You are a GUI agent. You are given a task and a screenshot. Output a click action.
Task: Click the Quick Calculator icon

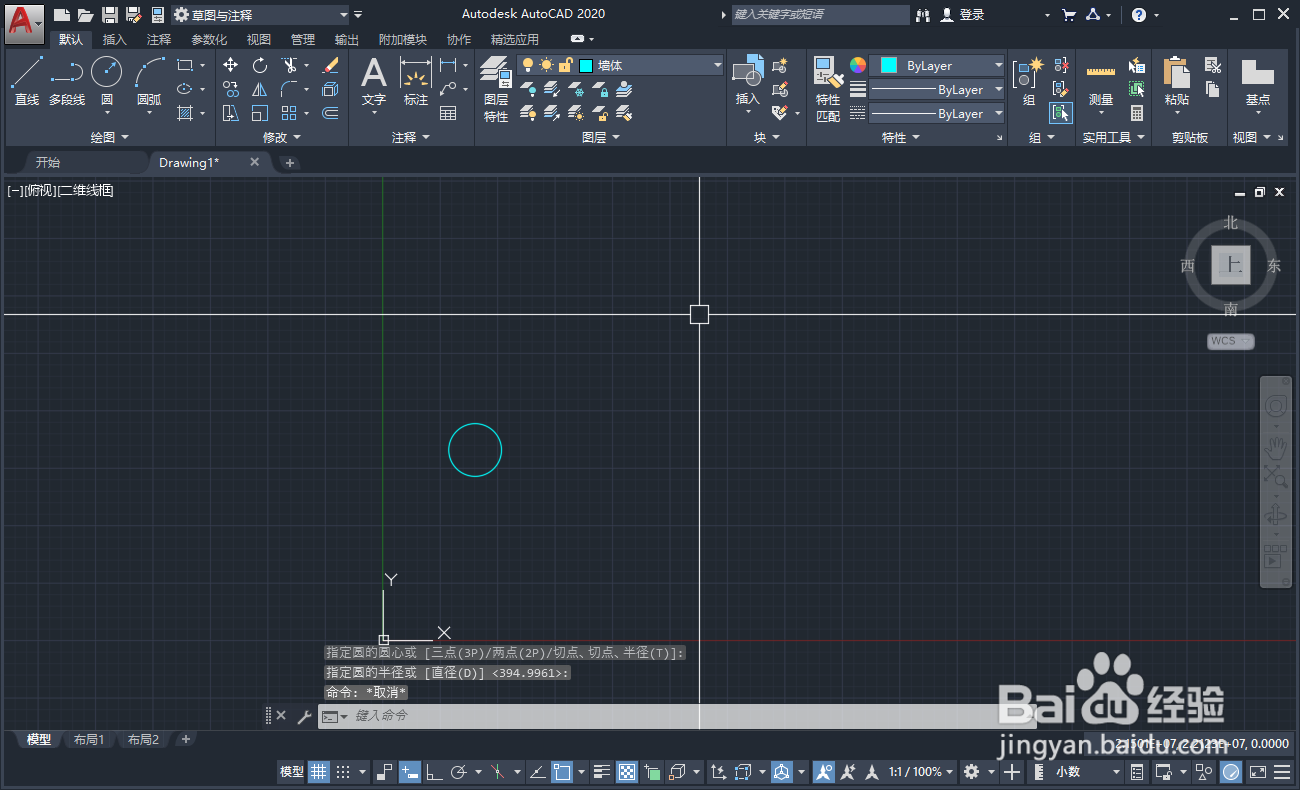pyautogui.click(x=1137, y=113)
